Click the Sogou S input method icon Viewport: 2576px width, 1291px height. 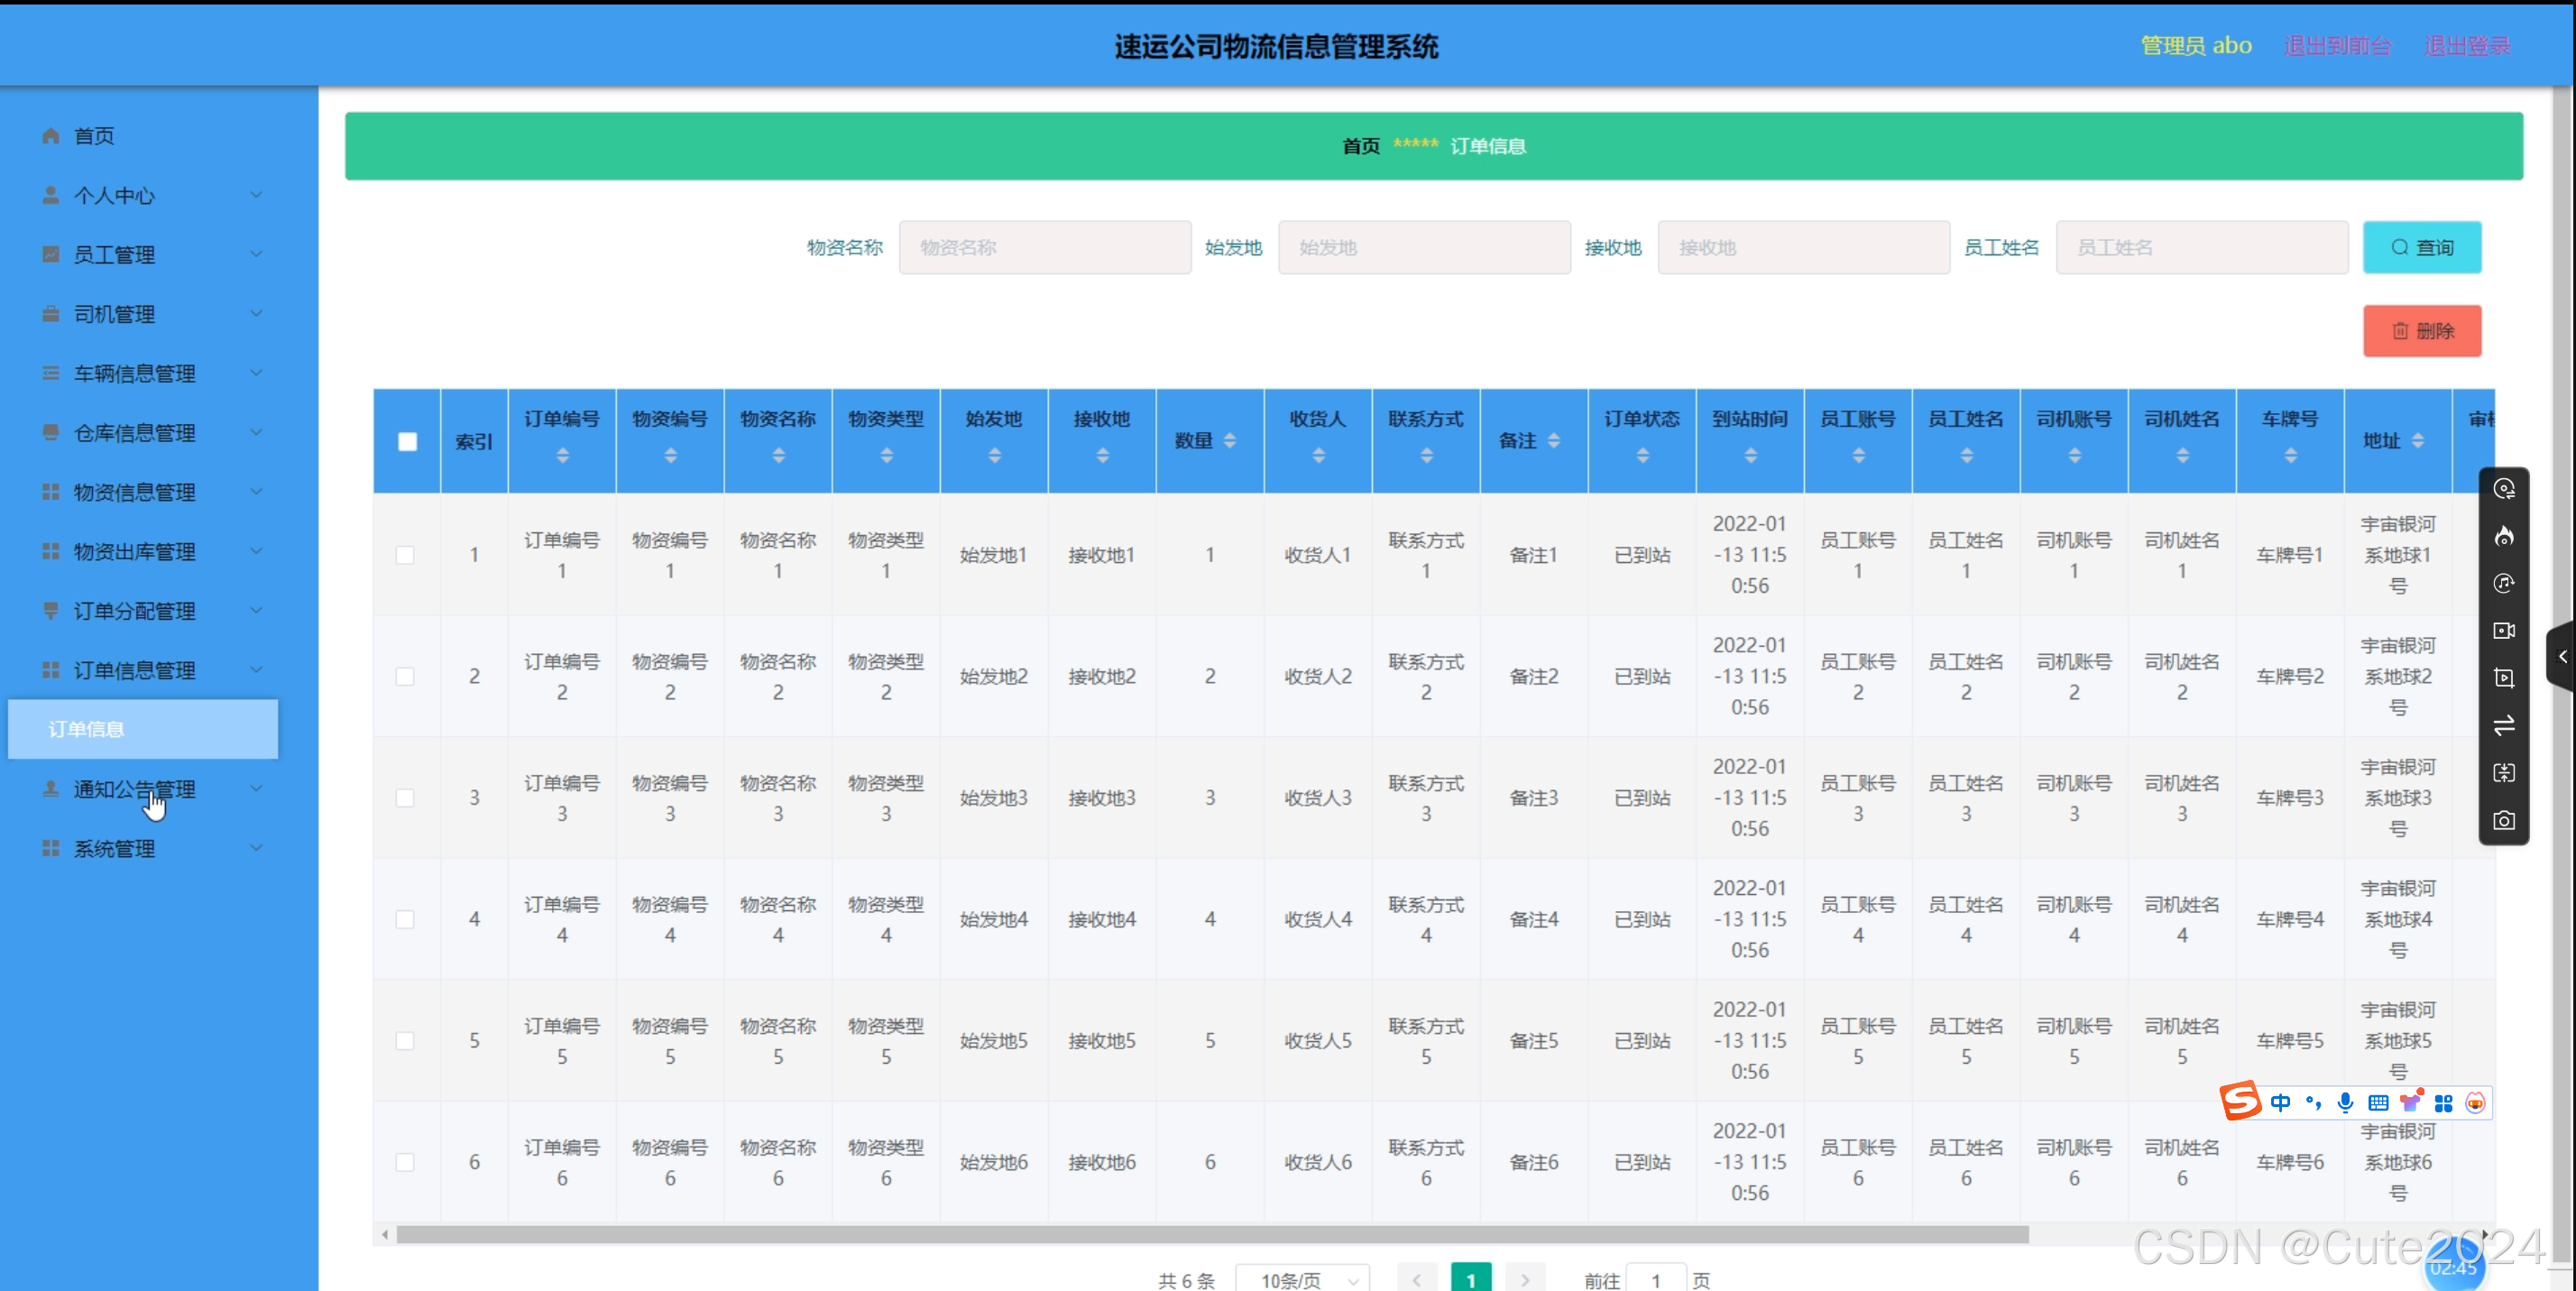(x=2240, y=1101)
